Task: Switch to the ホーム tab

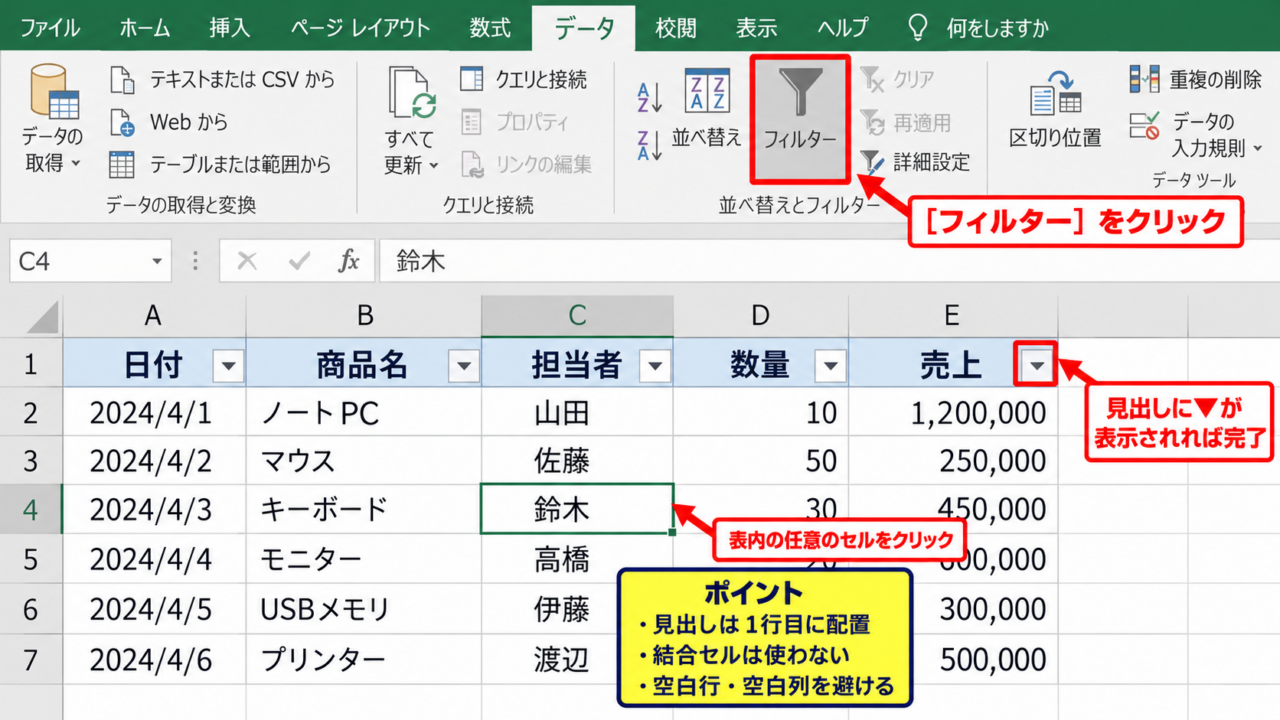Action: 145,27
